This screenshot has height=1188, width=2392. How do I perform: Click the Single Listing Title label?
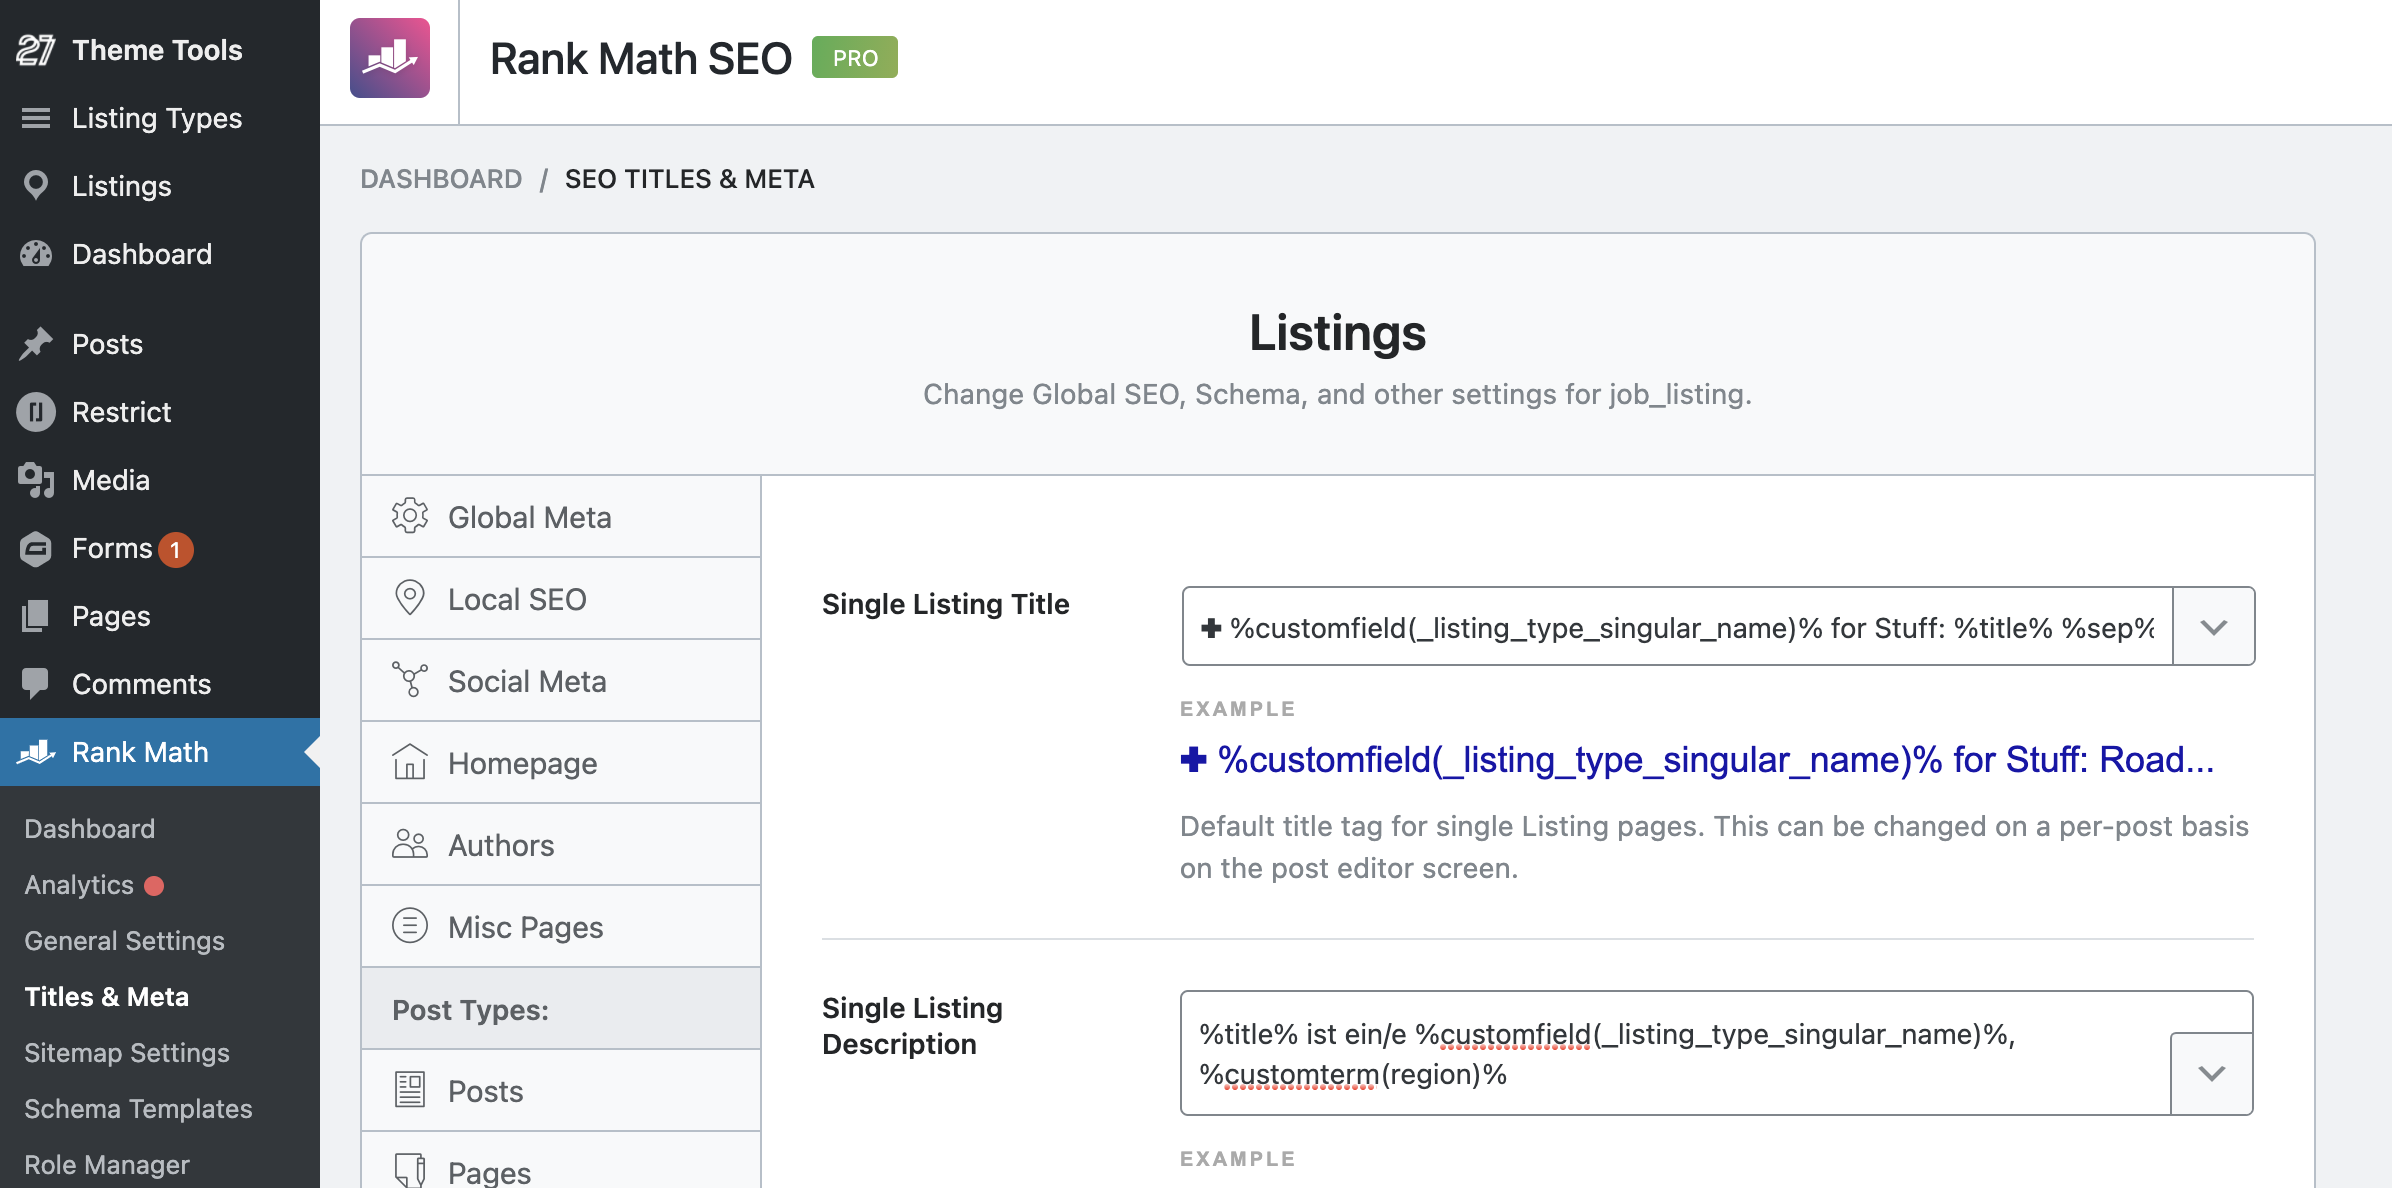pyautogui.click(x=946, y=604)
